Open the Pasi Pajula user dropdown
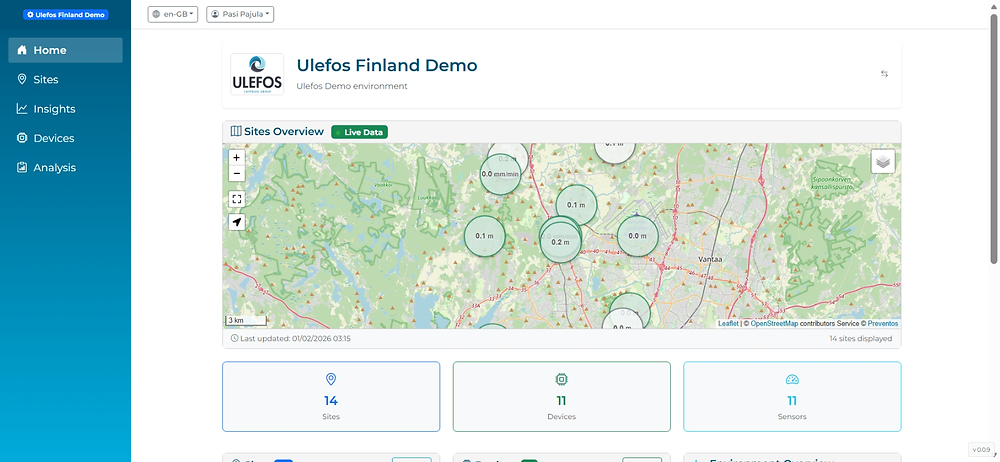Image resolution: width=1000 pixels, height=462 pixels. pos(240,14)
